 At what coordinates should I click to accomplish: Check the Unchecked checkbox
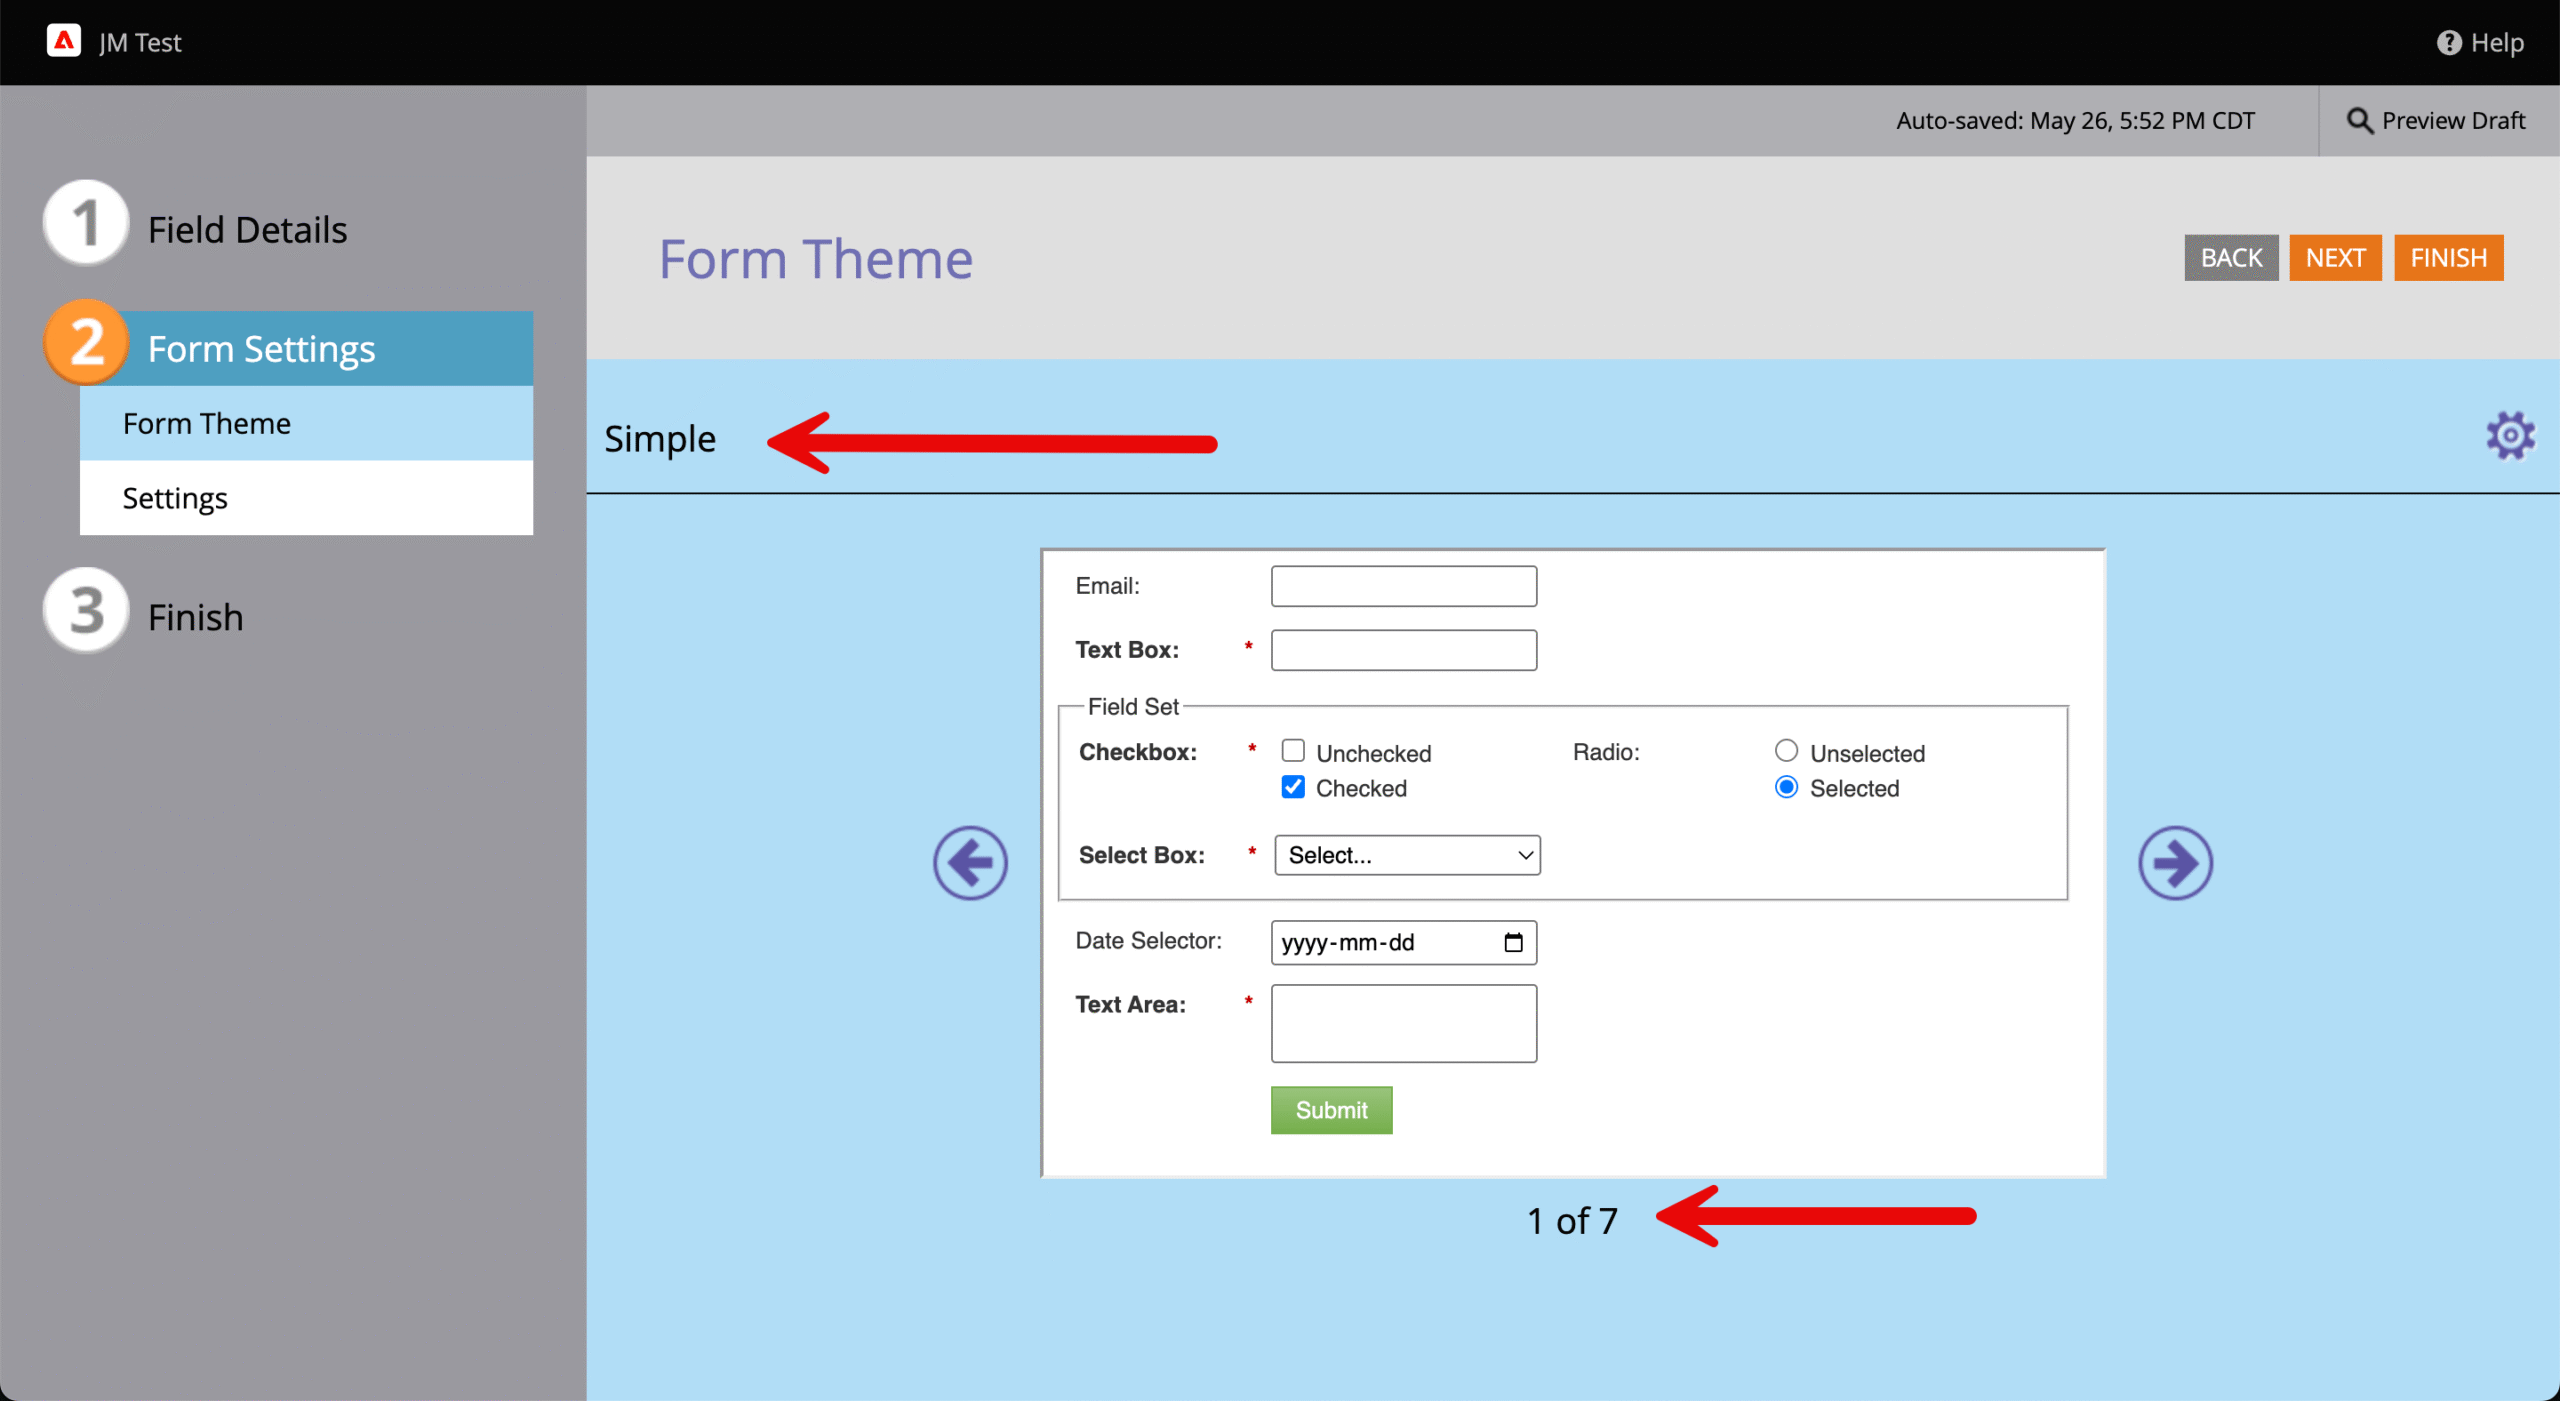(x=1292, y=751)
